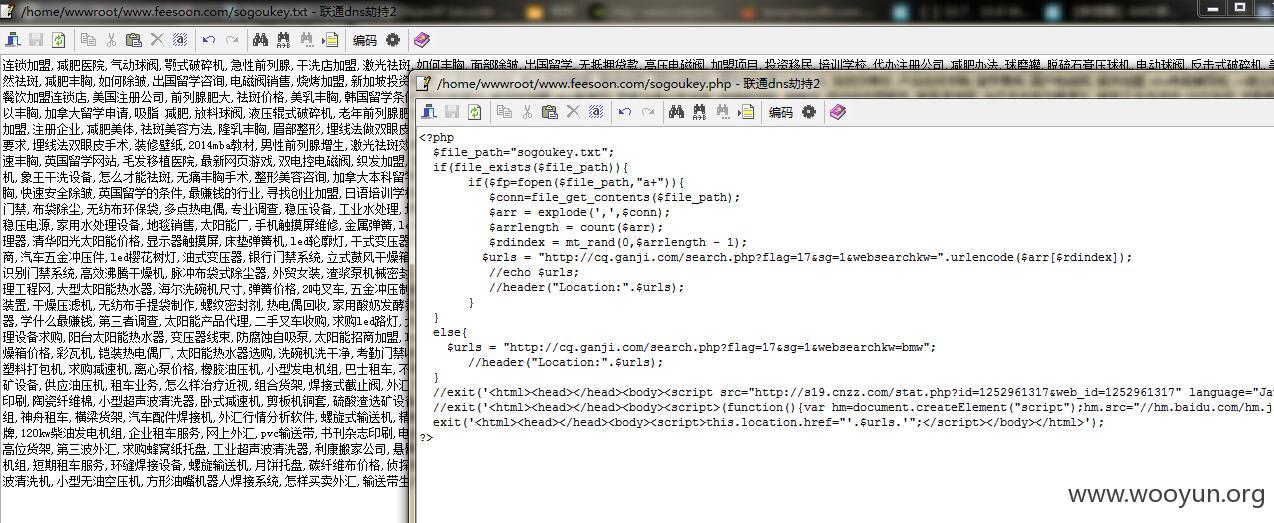Viewport: 1274px width, 523px height.
Task: Open the Preferences gear in the sogoukey.php editor
Action: coord(808,112)
